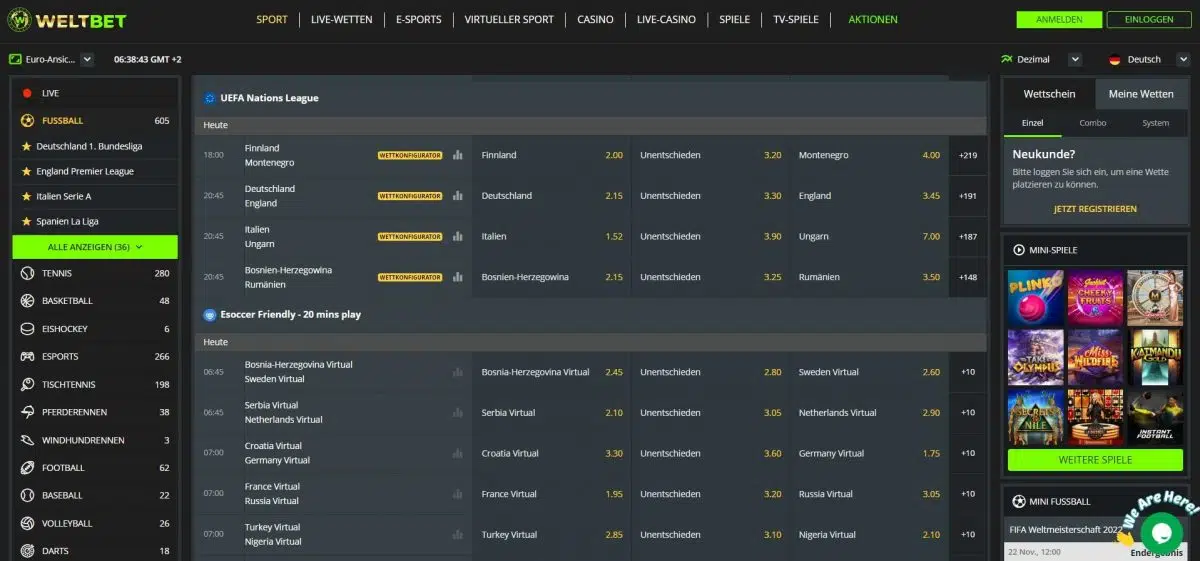
Task: Expand +187 markets for Italien Ungarn
Action: click(967, 237)
